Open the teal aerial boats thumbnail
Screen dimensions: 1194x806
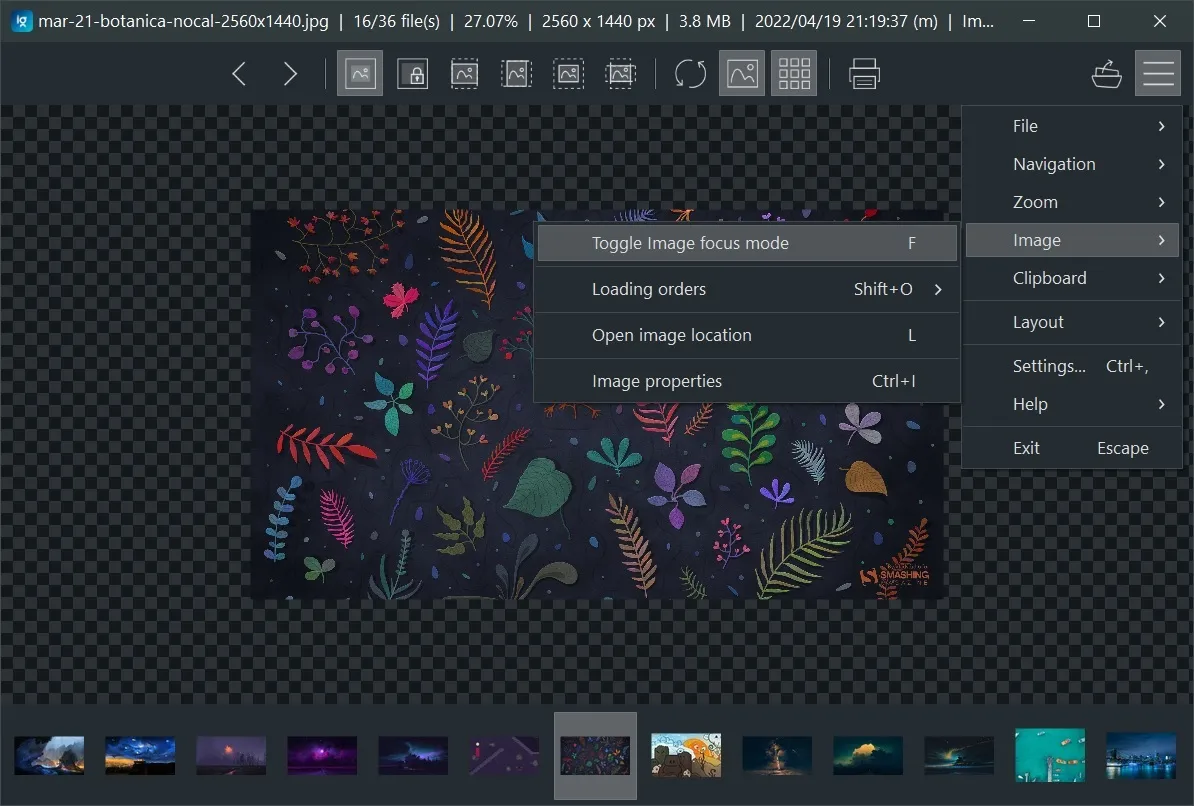[1050, 755]
